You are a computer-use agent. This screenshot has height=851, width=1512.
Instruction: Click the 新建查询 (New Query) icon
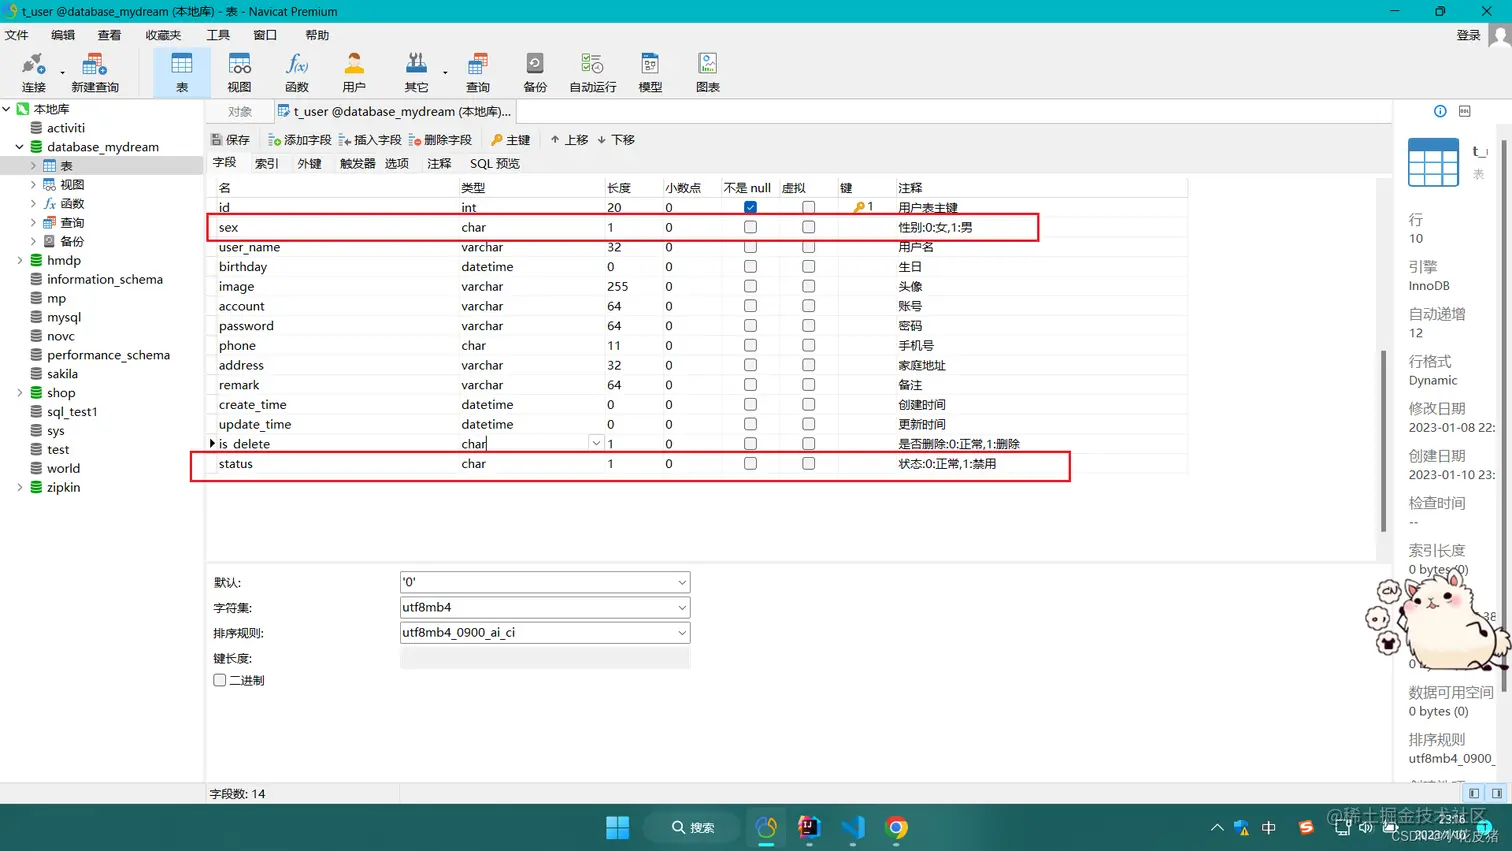click(x=95, y=73)
